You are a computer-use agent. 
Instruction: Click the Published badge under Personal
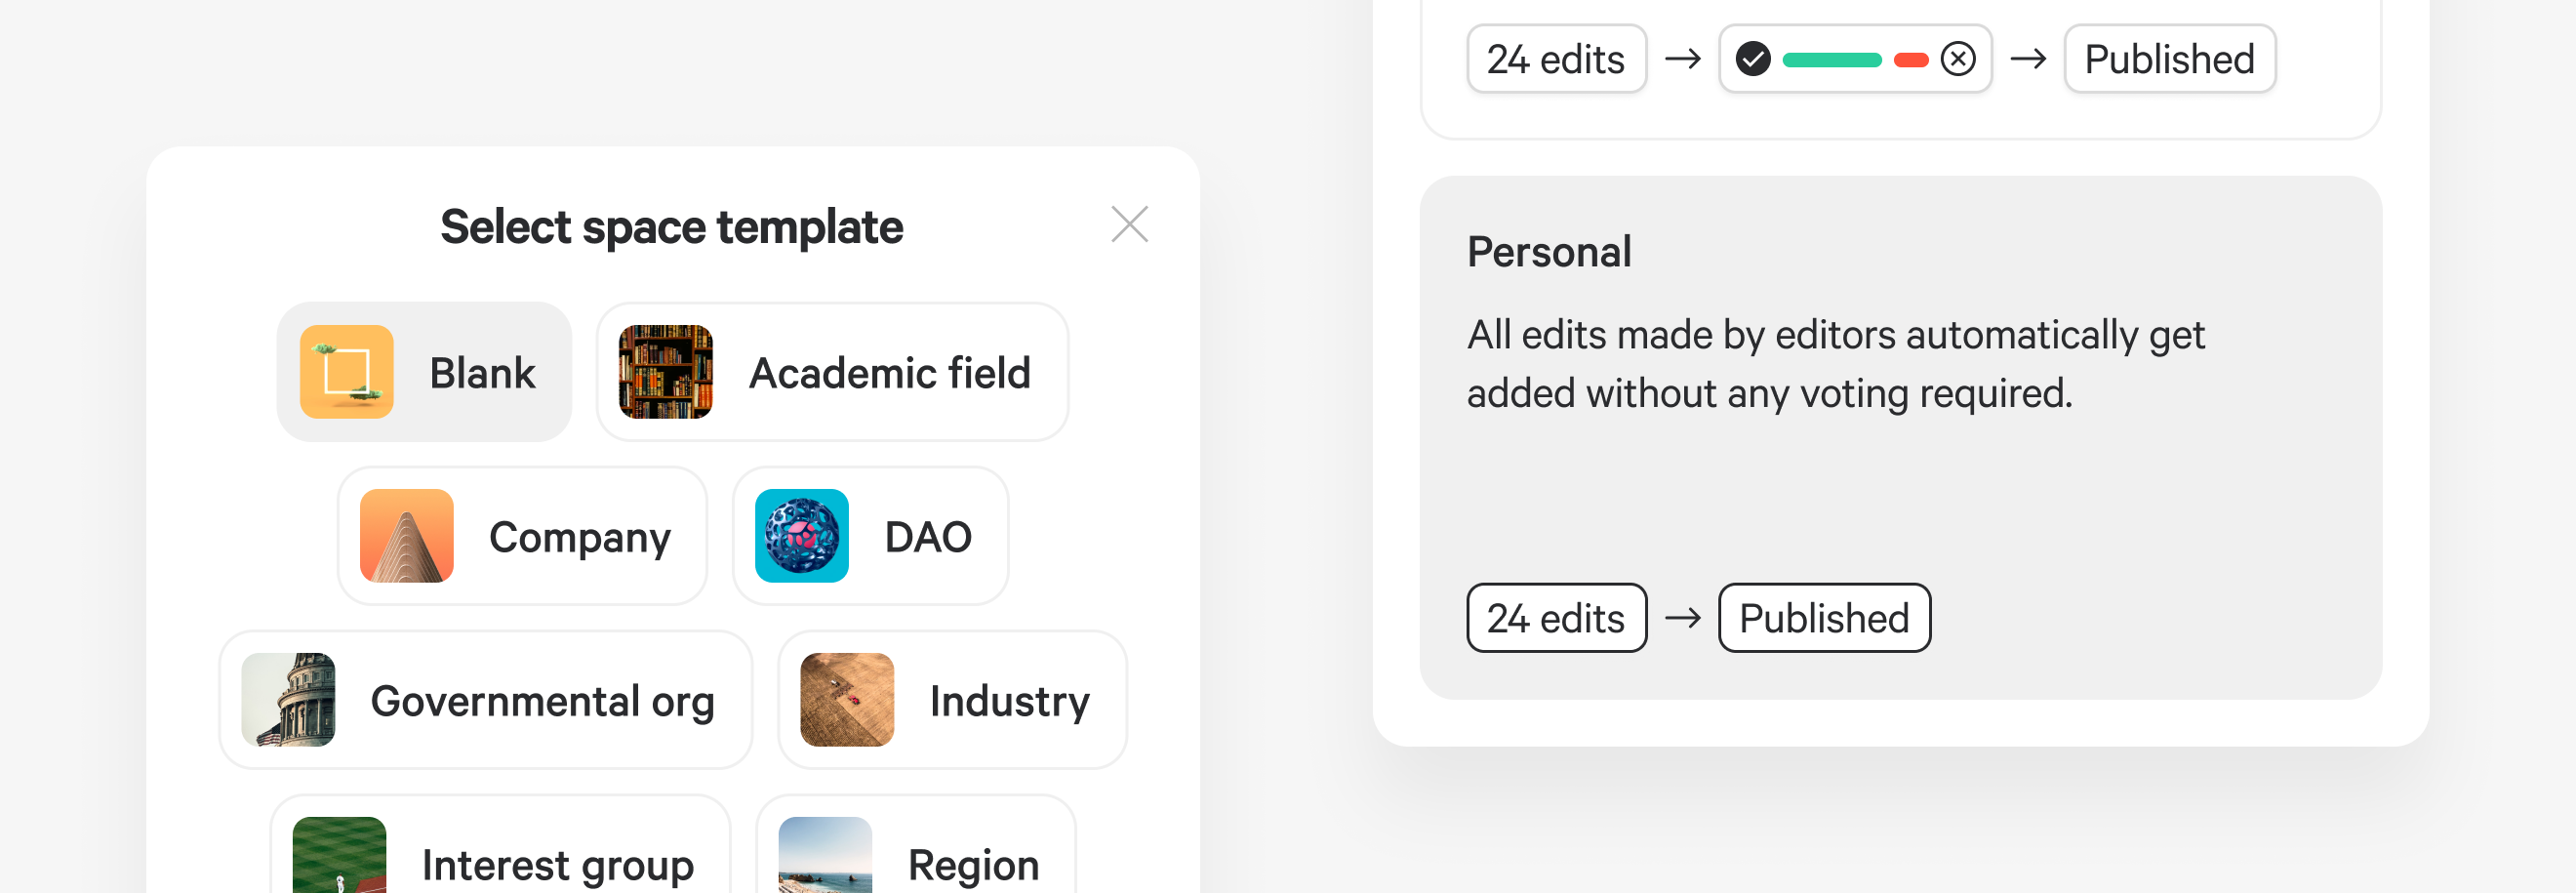click(x=1823, y=618)
